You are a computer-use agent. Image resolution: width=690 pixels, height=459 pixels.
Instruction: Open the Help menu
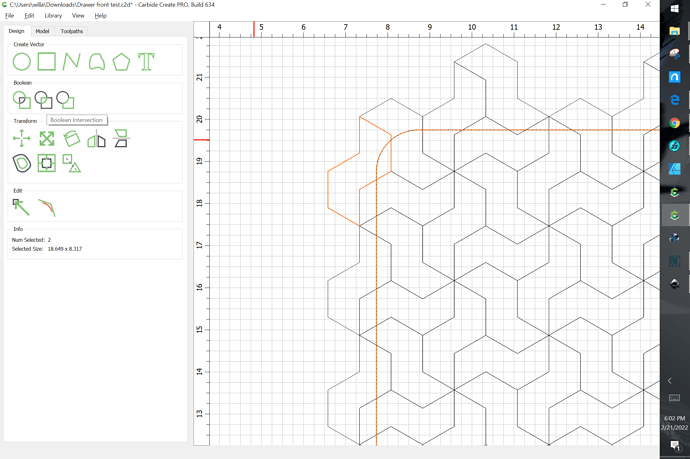(100, 15)
